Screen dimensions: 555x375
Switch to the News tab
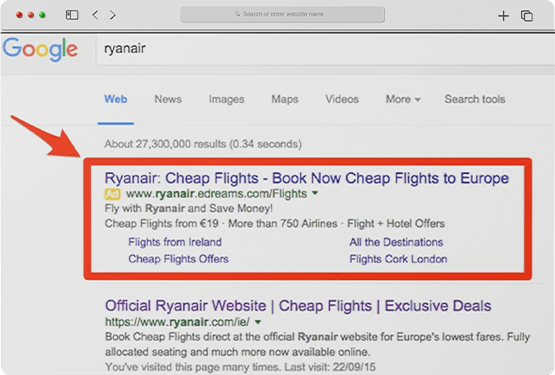[168, 99]
